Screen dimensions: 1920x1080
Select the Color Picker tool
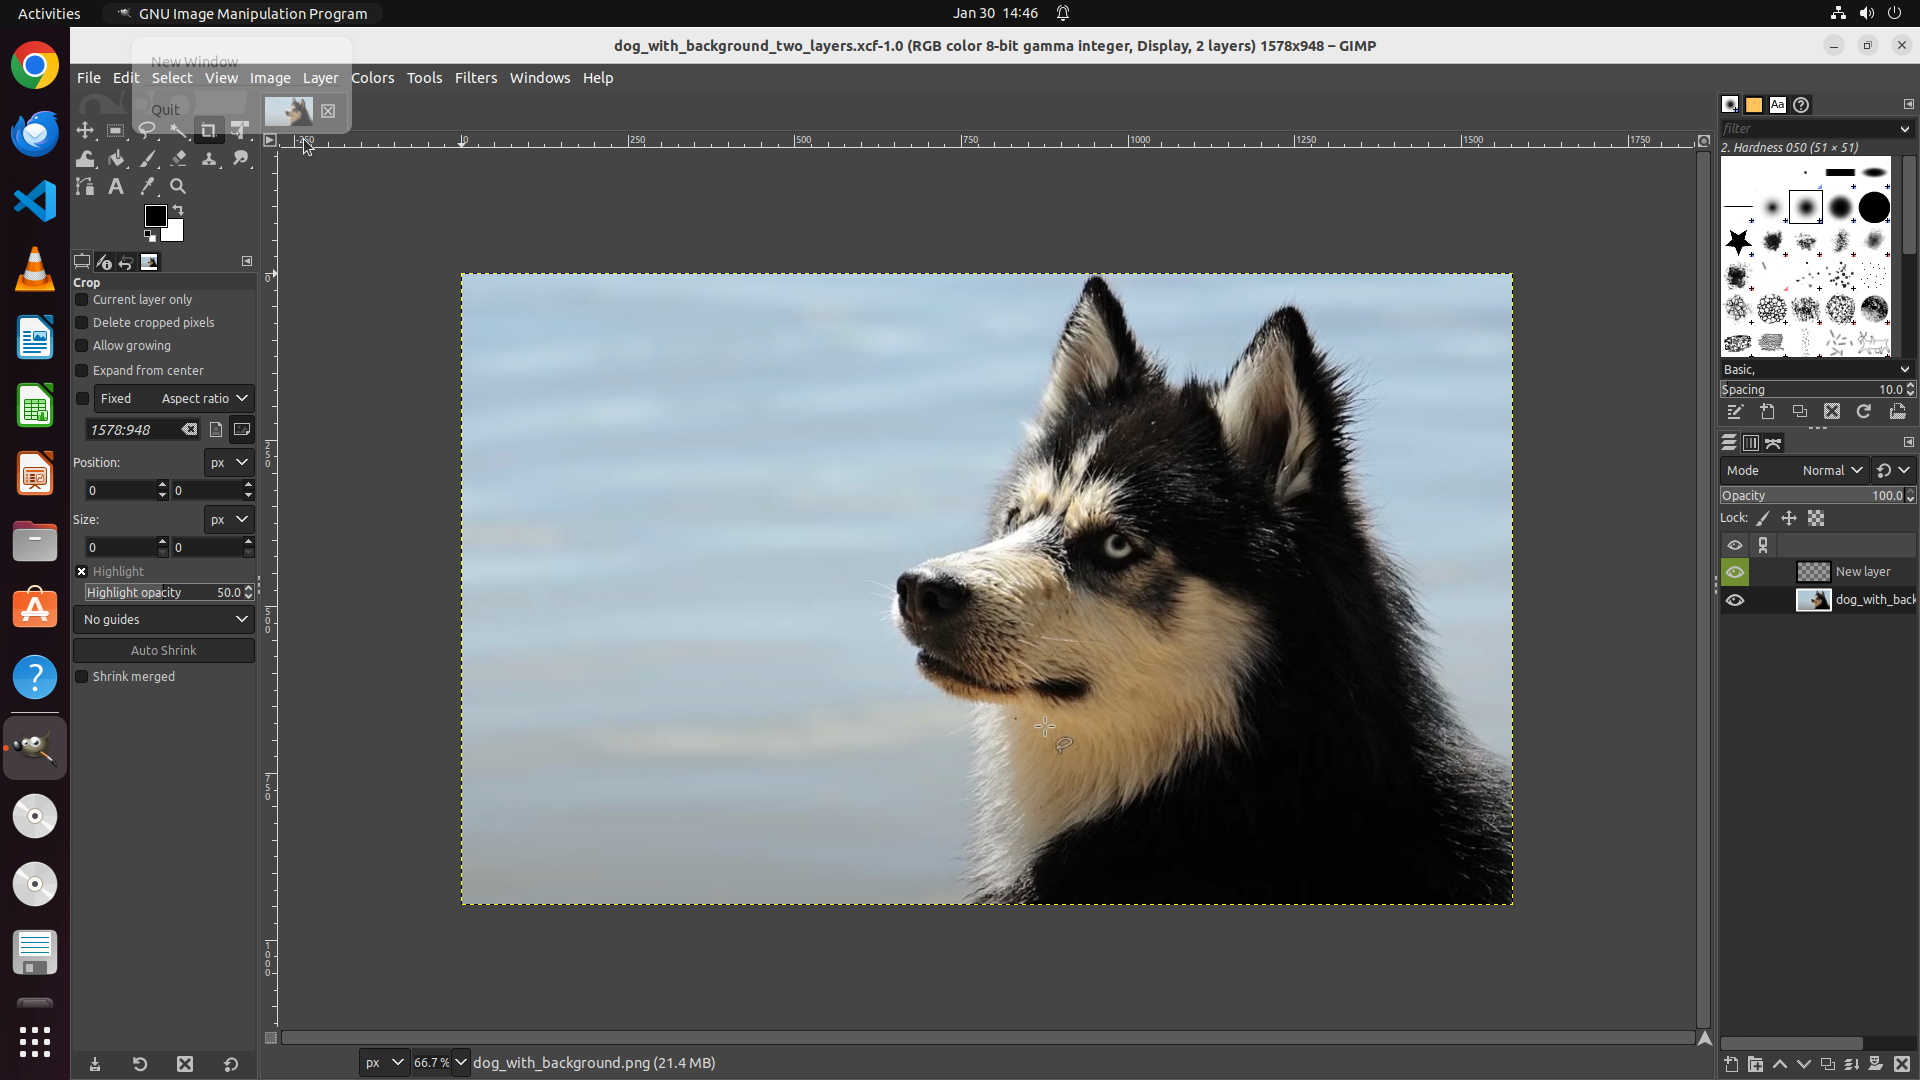pyautogui.click(x=148, y=186)
